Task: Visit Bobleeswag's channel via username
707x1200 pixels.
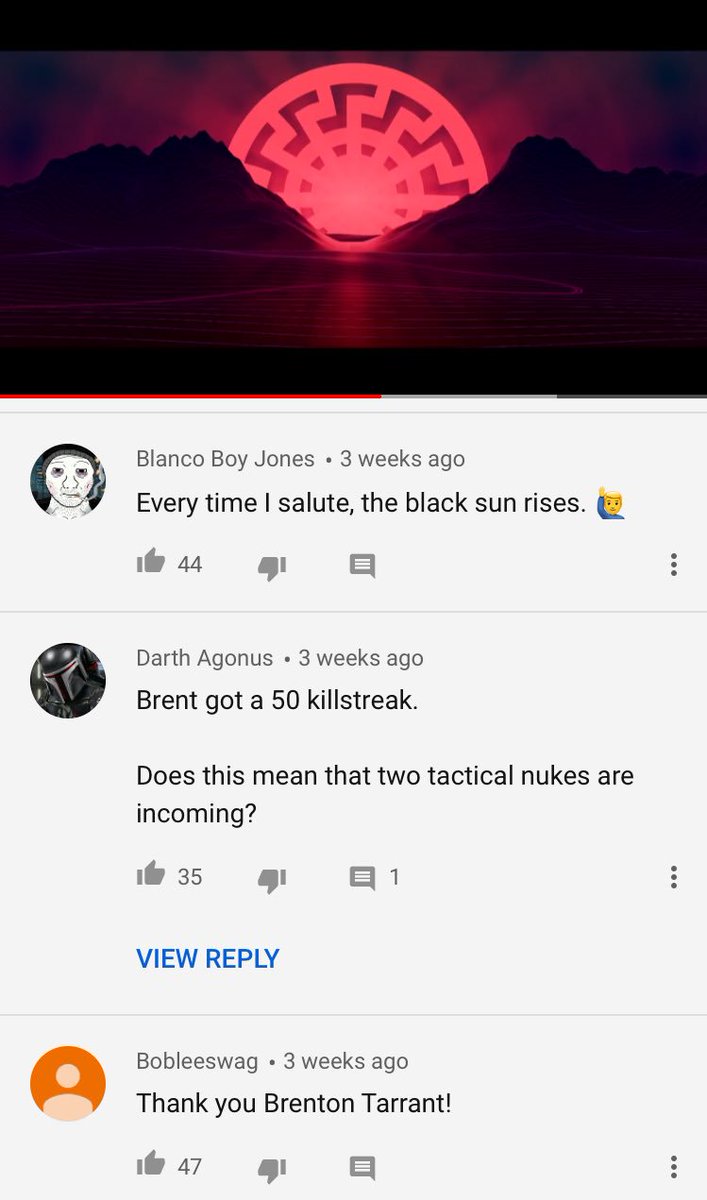Action: click(x=197, y=1061)
